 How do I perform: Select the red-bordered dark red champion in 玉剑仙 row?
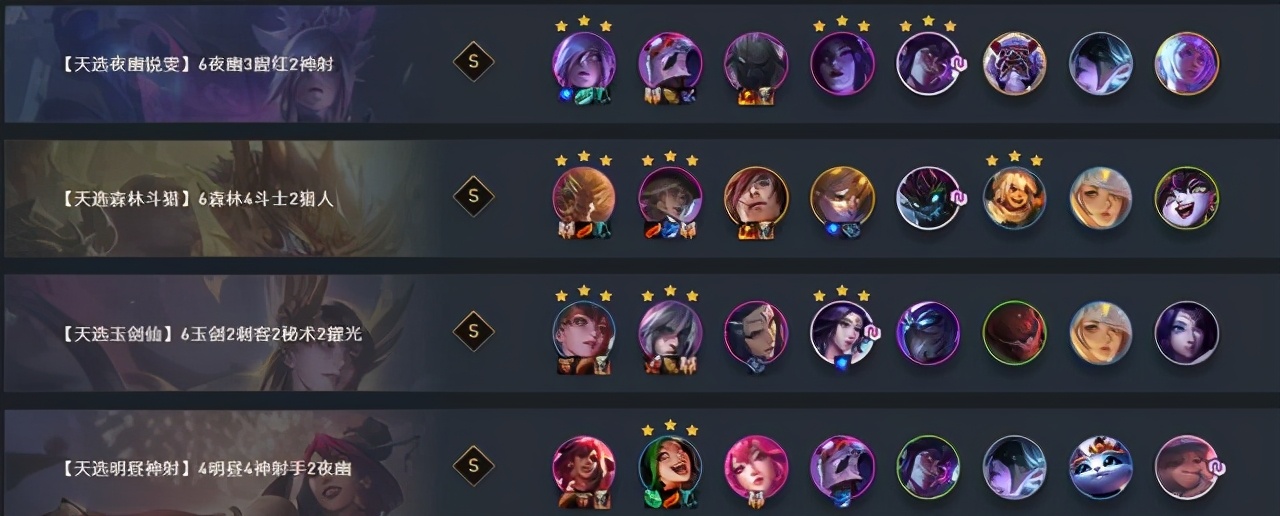[x=1014, y=332]
